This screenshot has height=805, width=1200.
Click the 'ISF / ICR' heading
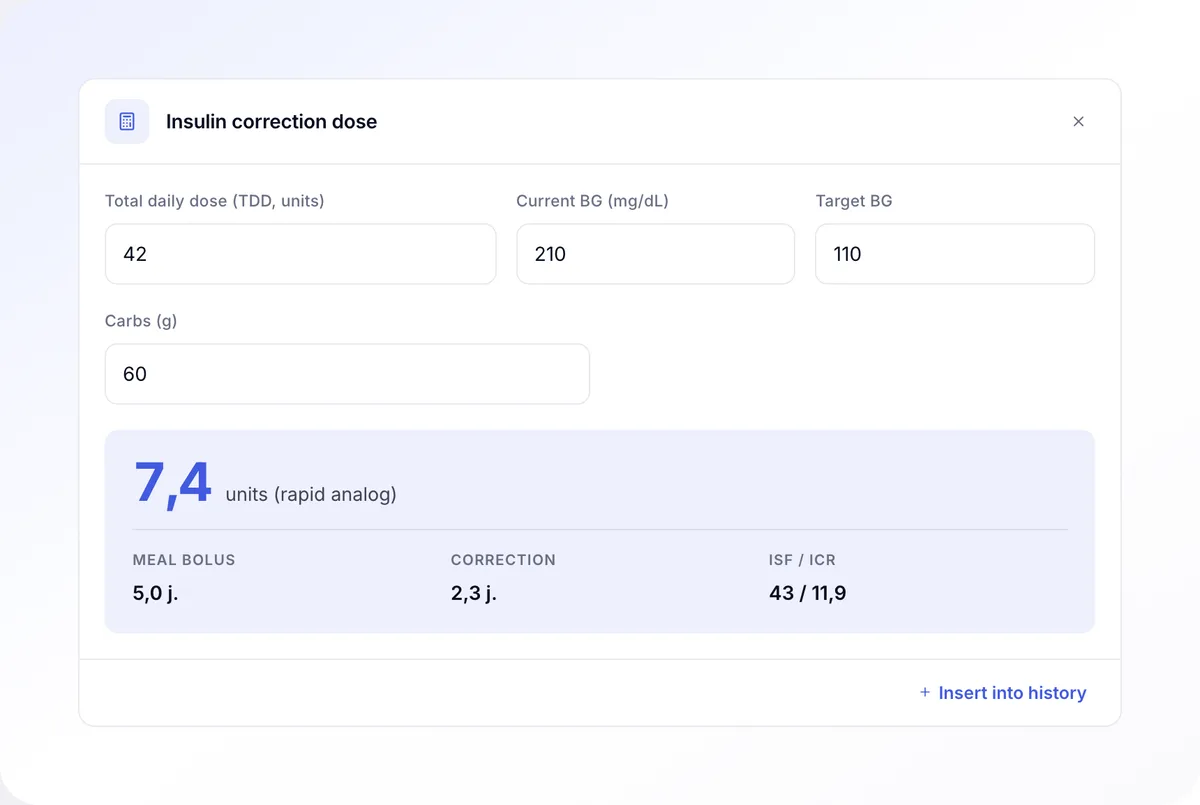pos(802,560)
